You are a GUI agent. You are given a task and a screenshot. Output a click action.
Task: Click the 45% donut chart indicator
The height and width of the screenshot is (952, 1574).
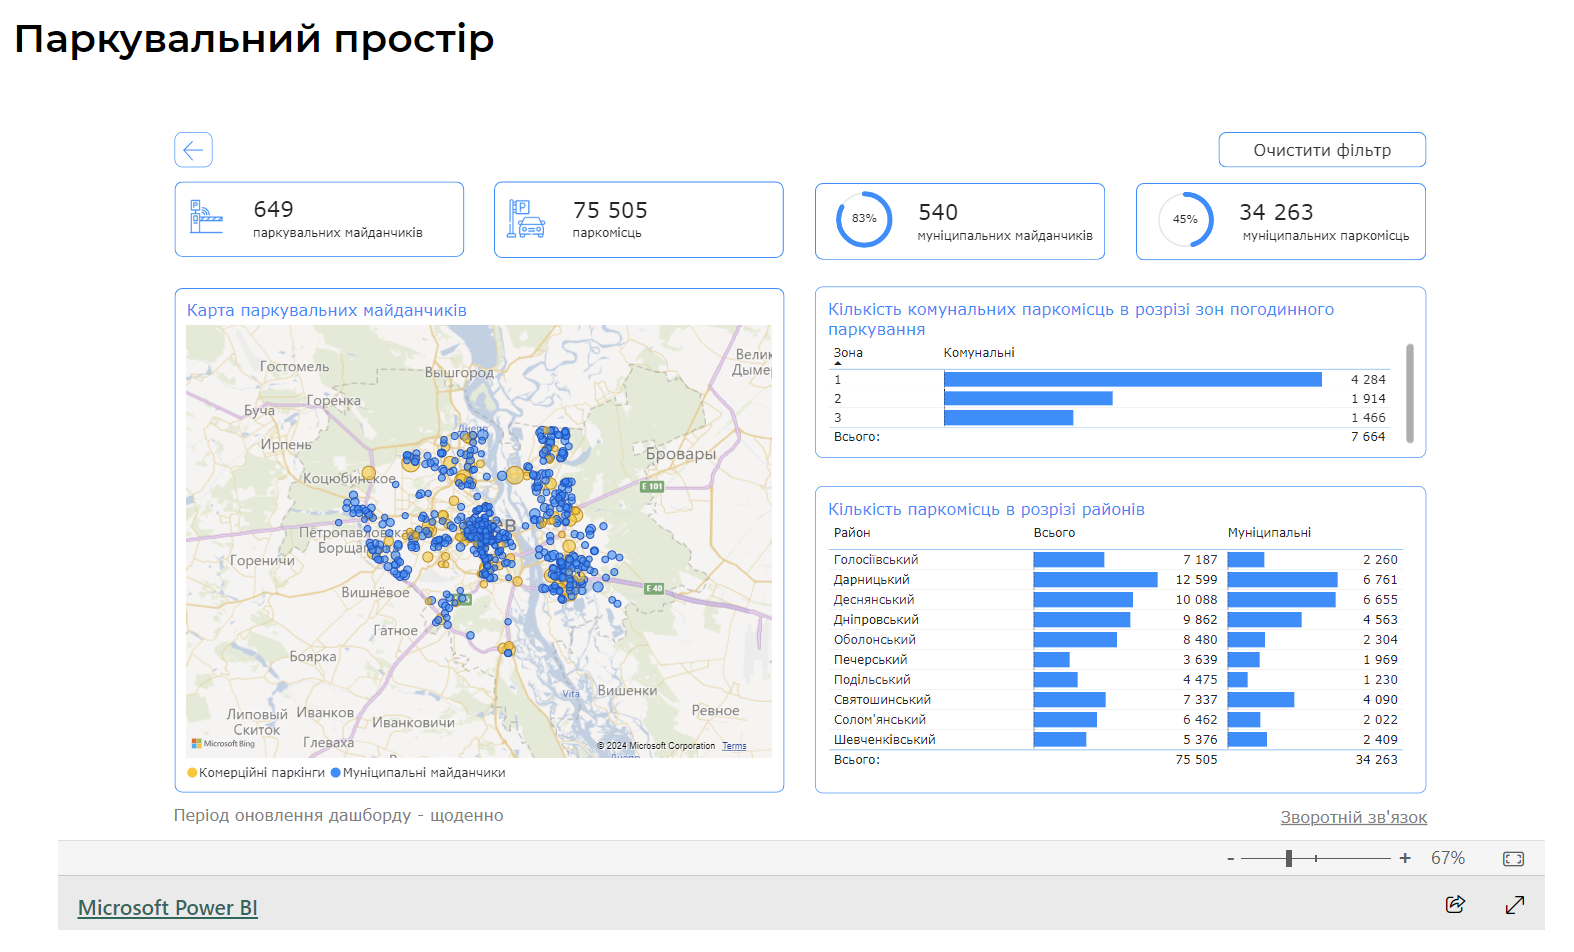point(1185,219)
